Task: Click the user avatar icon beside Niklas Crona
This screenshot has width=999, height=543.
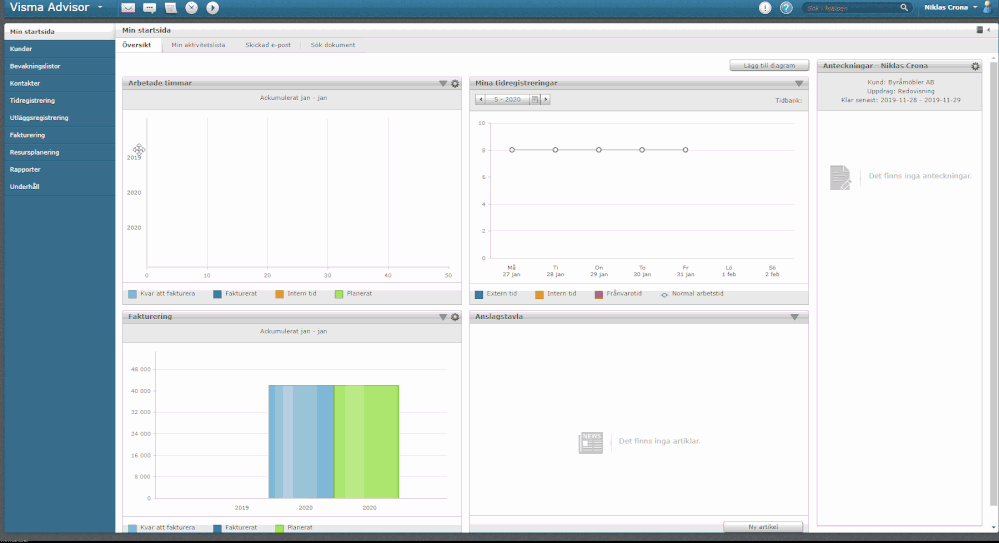Action: tap(988, 7)
